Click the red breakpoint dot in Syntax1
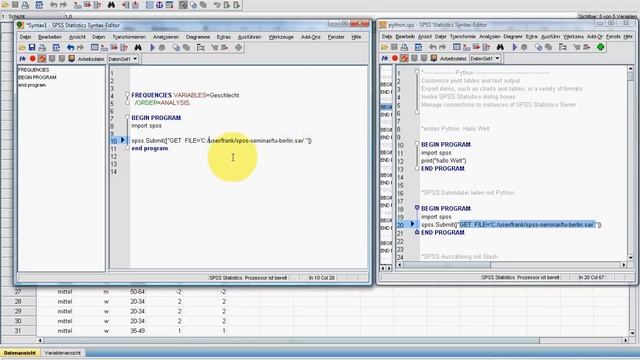Screen dimensions: 640x360 click(33, 59)
